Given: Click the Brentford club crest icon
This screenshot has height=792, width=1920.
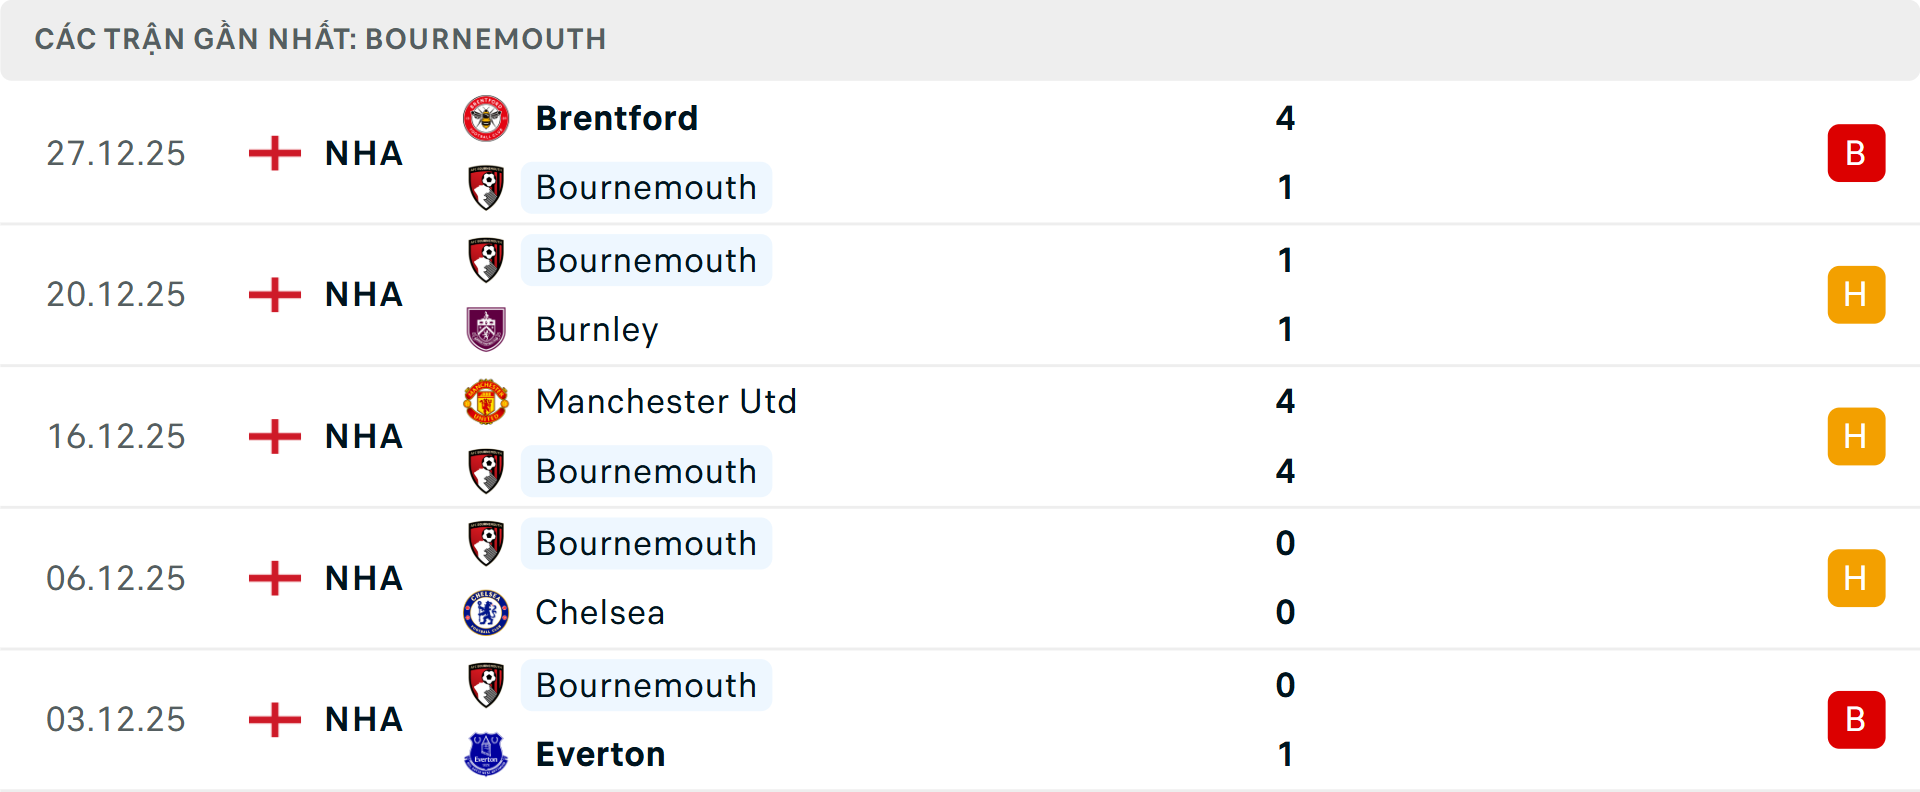Looking at the screenshot, I should (486, 119).
